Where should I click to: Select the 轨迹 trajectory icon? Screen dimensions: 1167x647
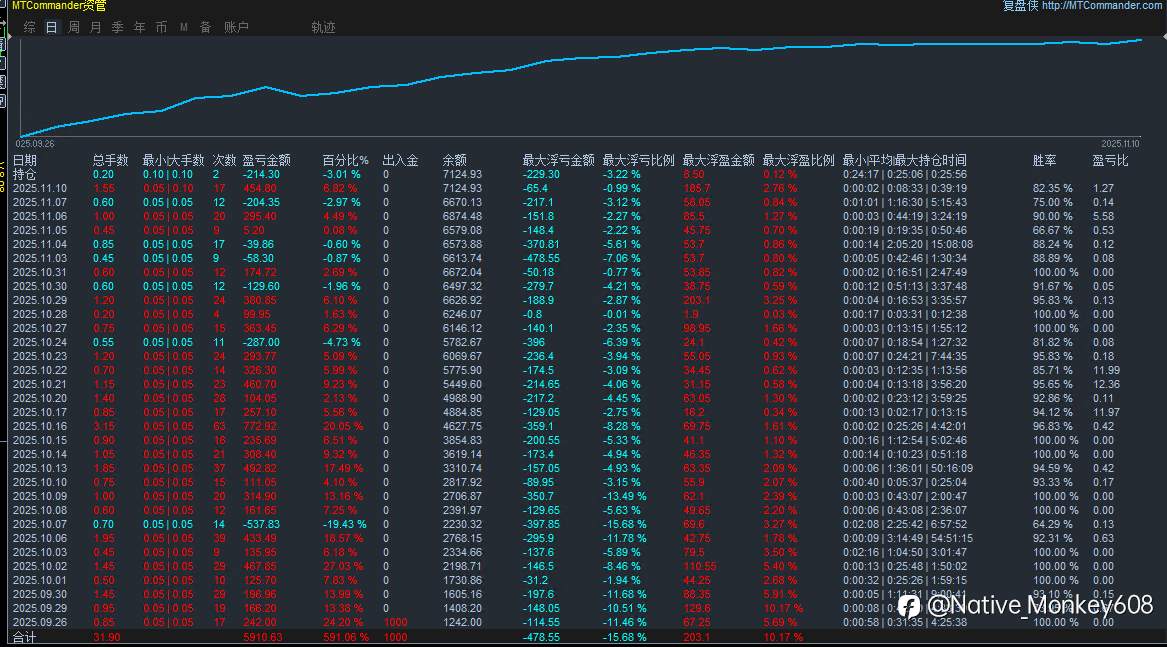323,27
